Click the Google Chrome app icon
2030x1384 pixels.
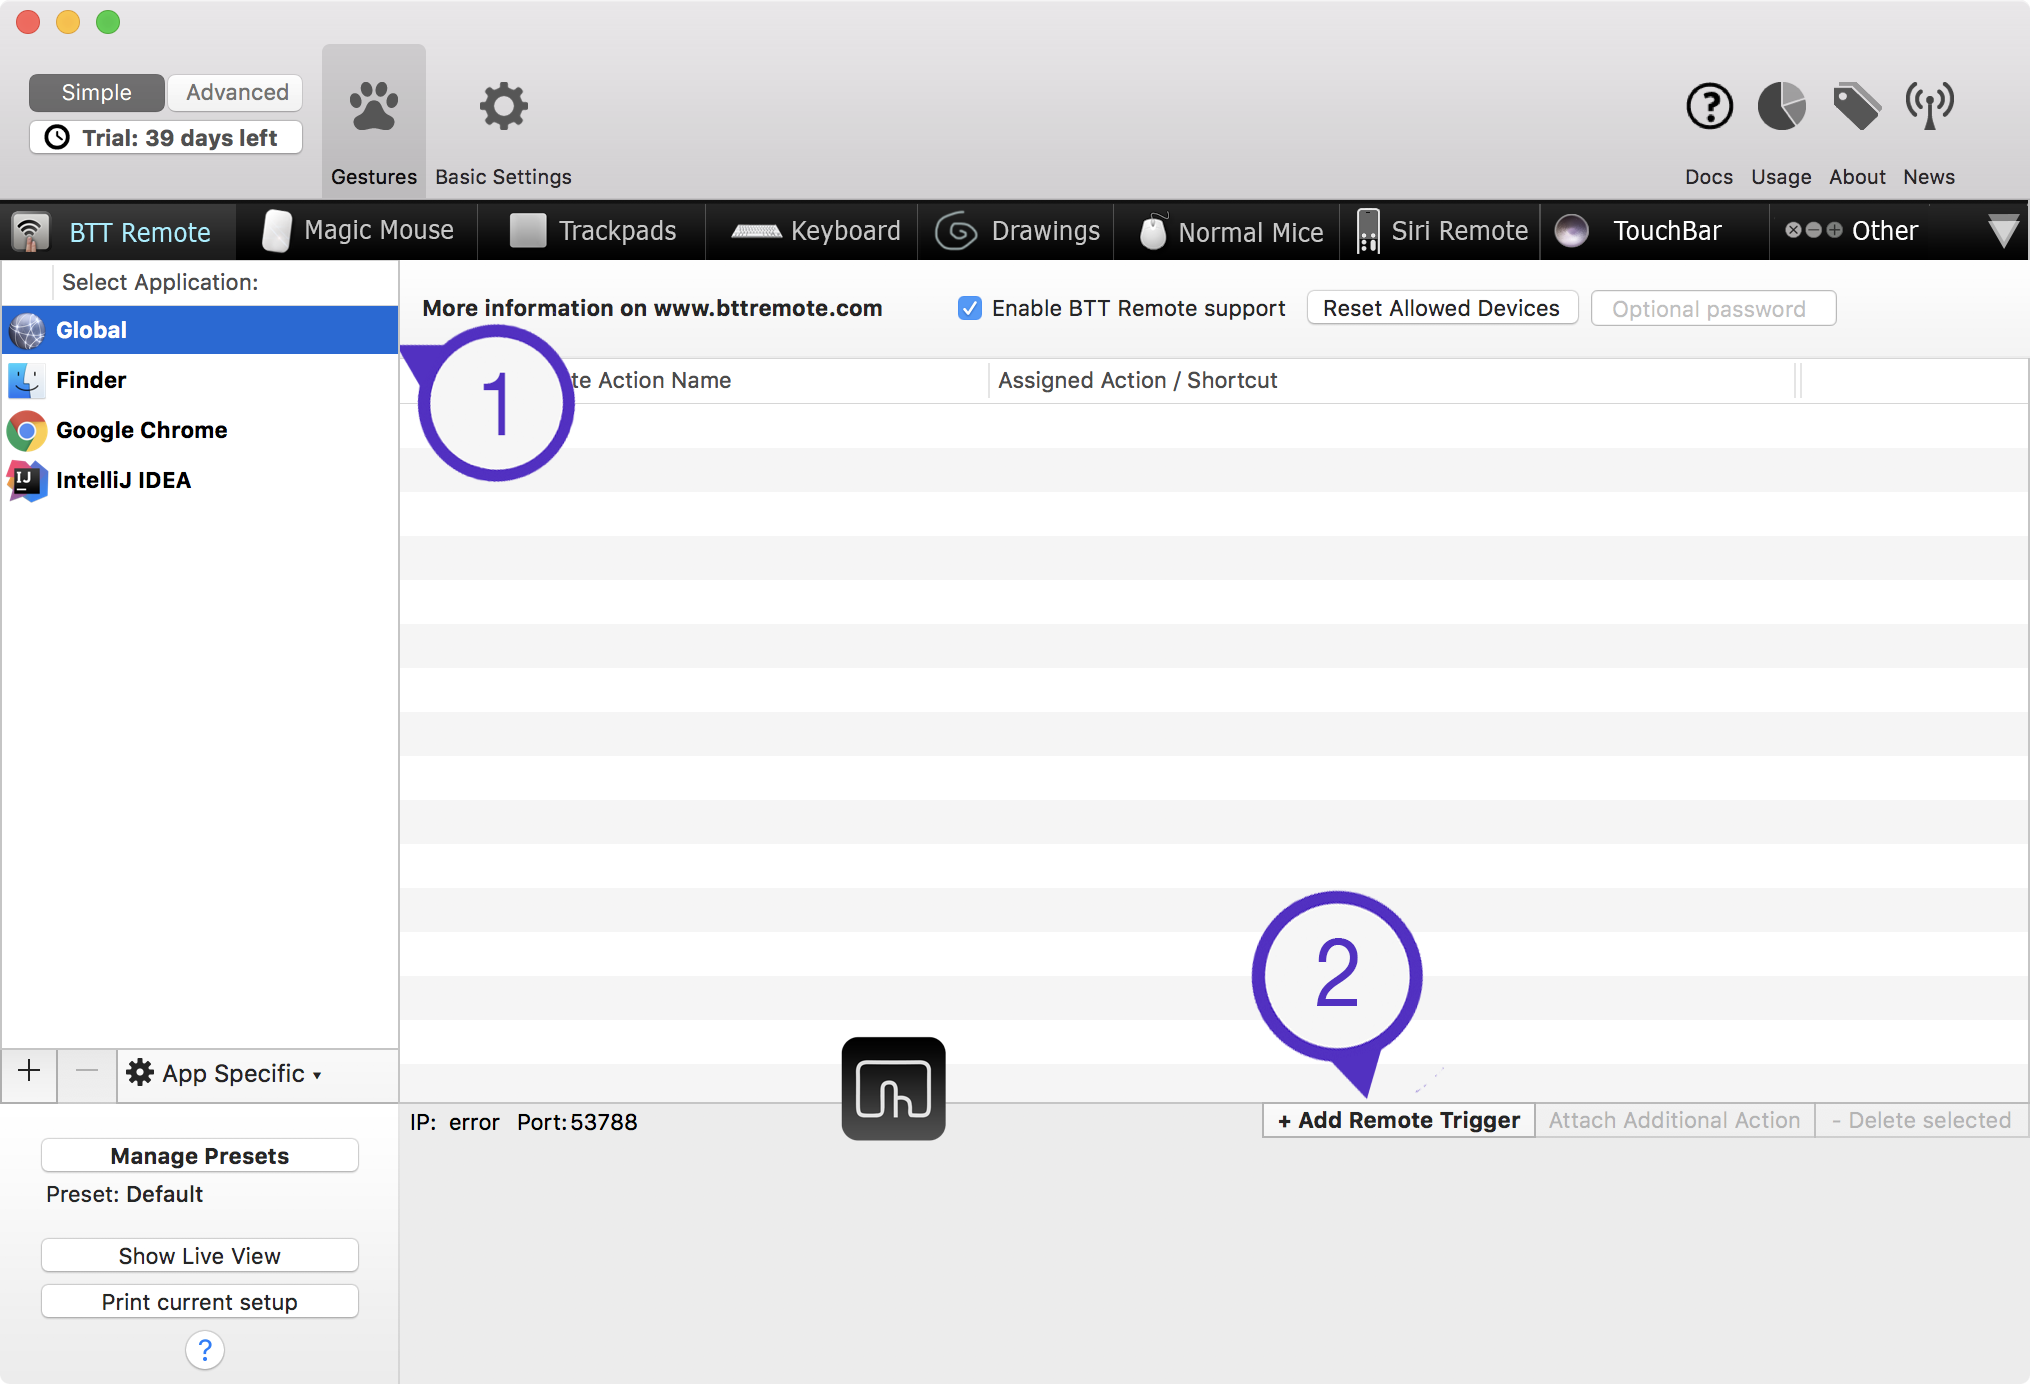click(x=27, y=431)
